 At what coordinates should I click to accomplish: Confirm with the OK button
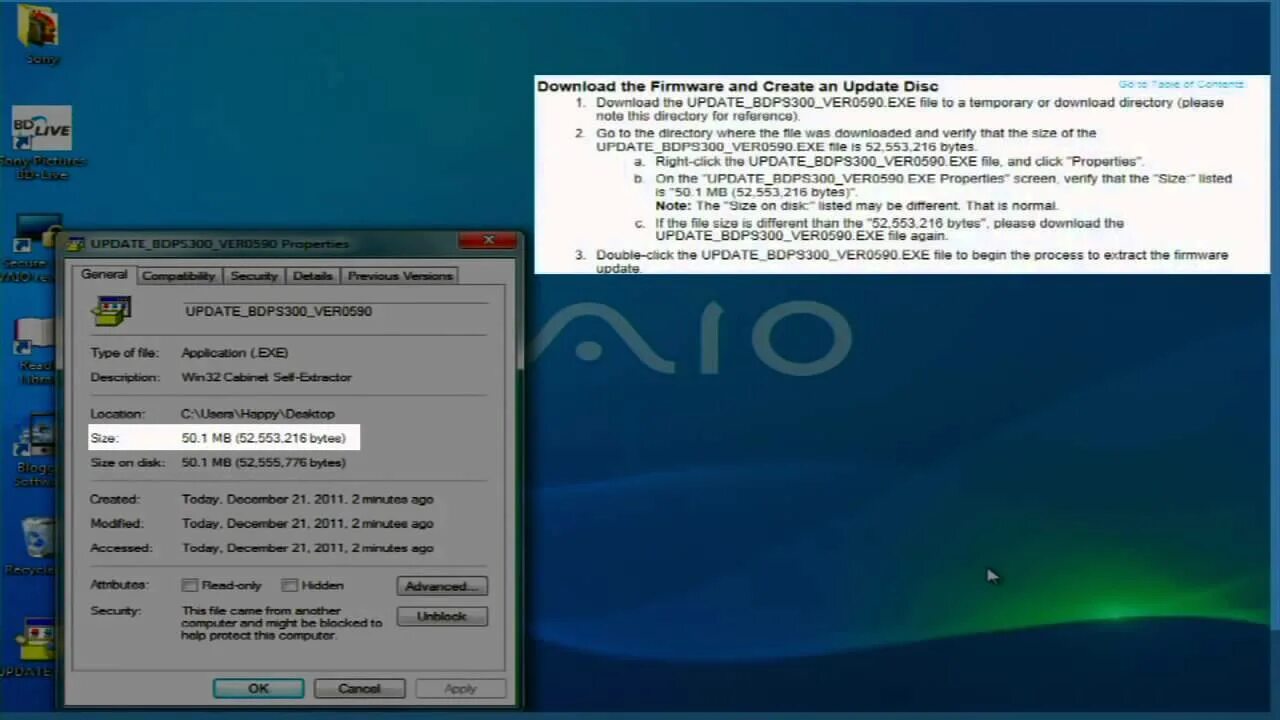pos(258,688)
